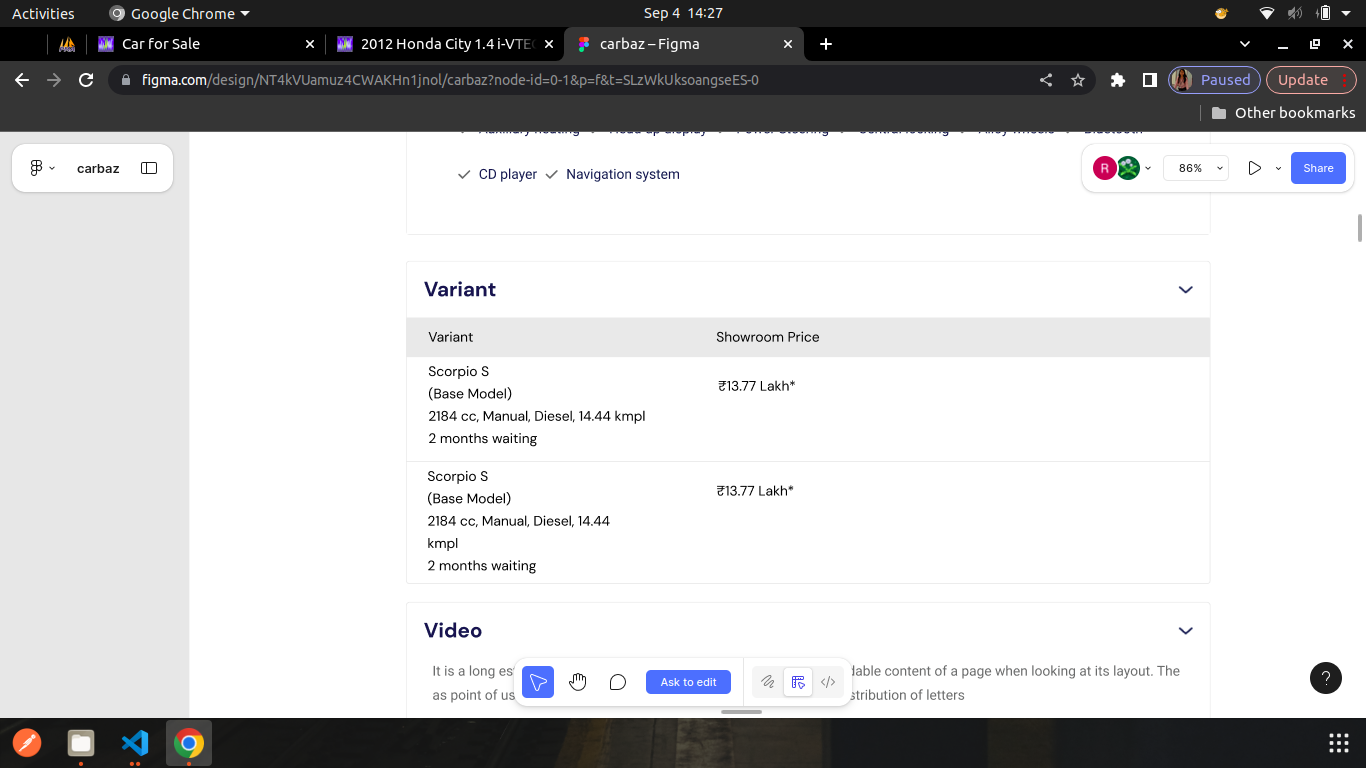Toggle the sidebar panel next to carbaz

click(x=149, y=168)
